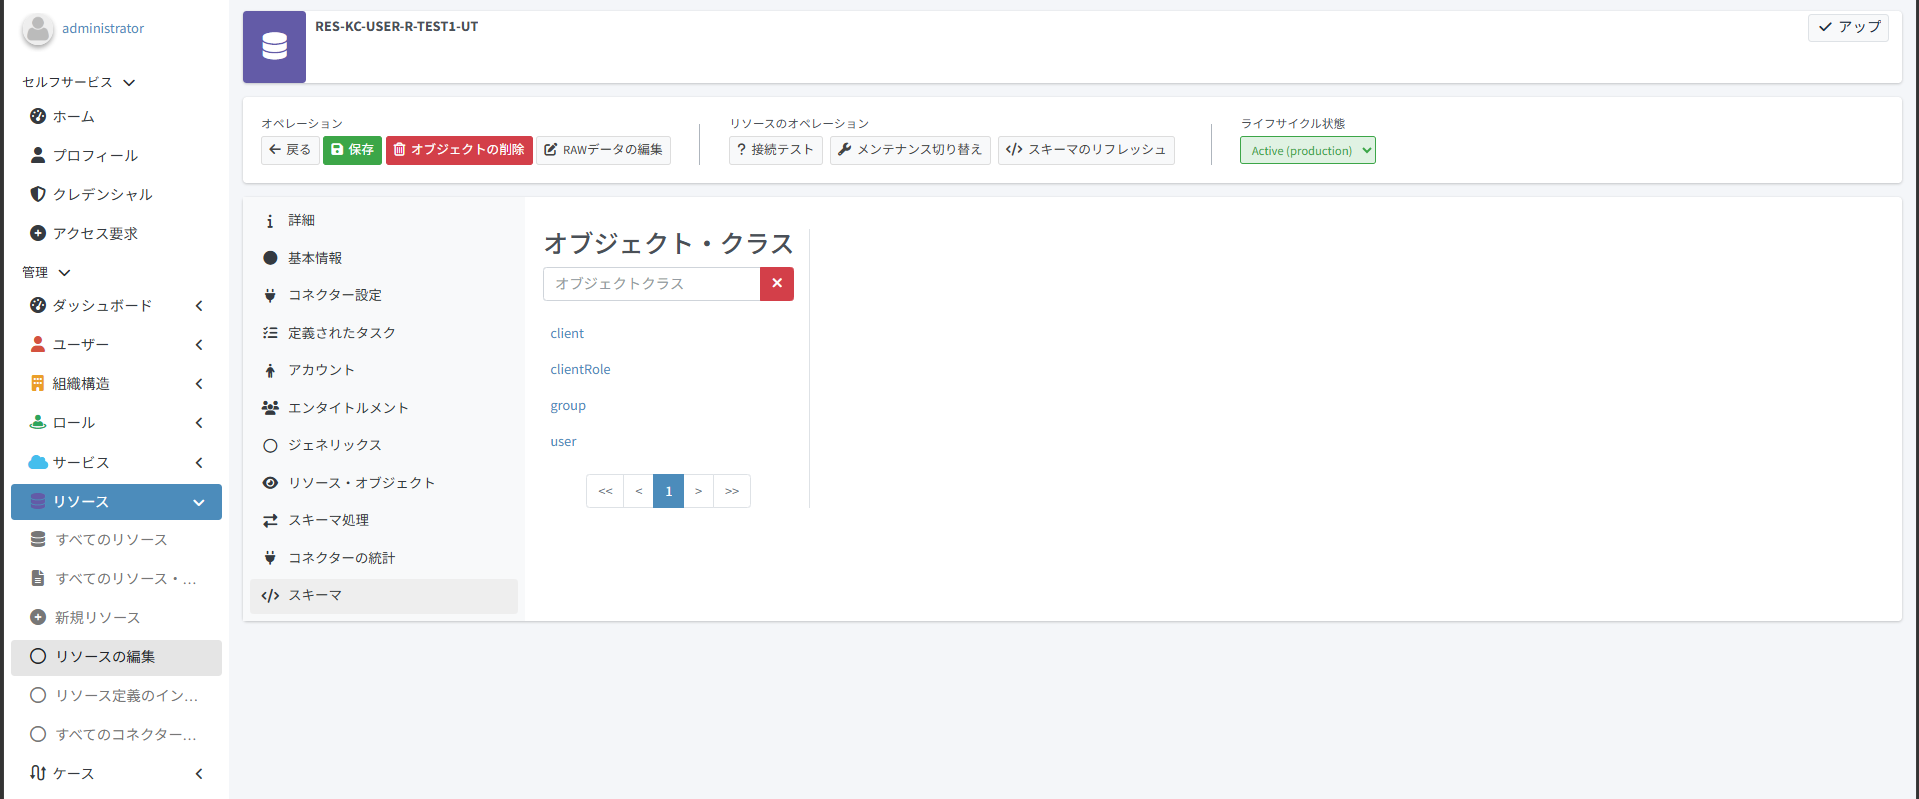Image resolution: width=1919 pixels, height=799 pixels.
Task: Open the 基本情報 section
Action: pos(384,258)
